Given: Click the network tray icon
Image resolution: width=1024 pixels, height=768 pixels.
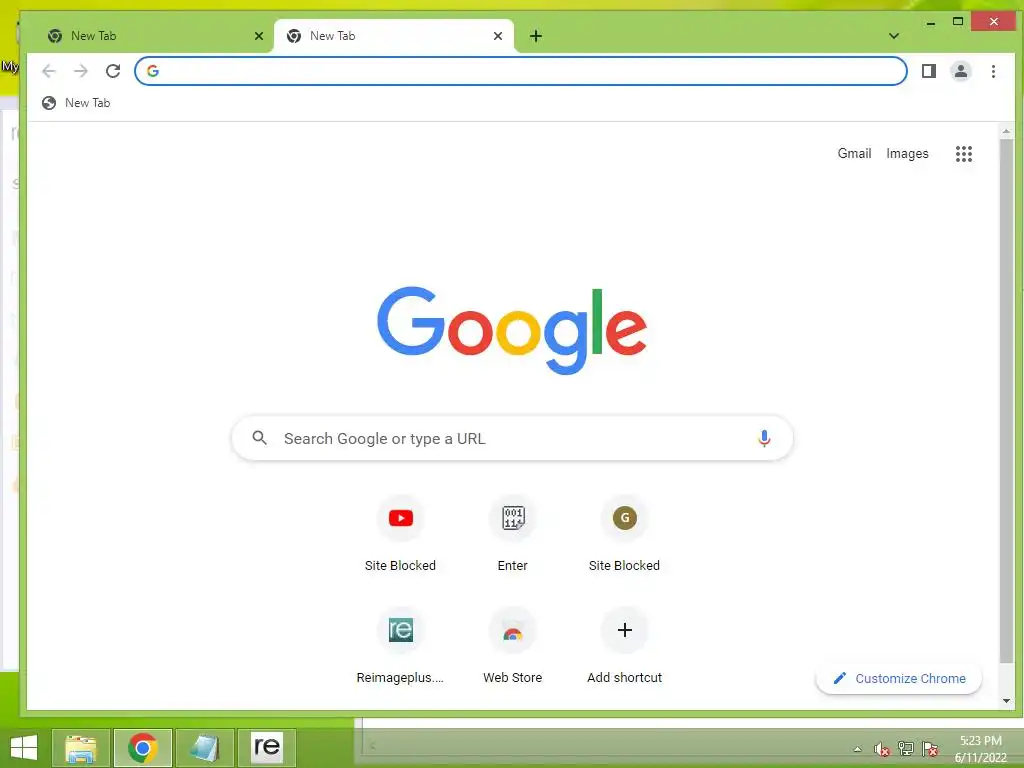Looking at the screenshot, I should point(906,749).
